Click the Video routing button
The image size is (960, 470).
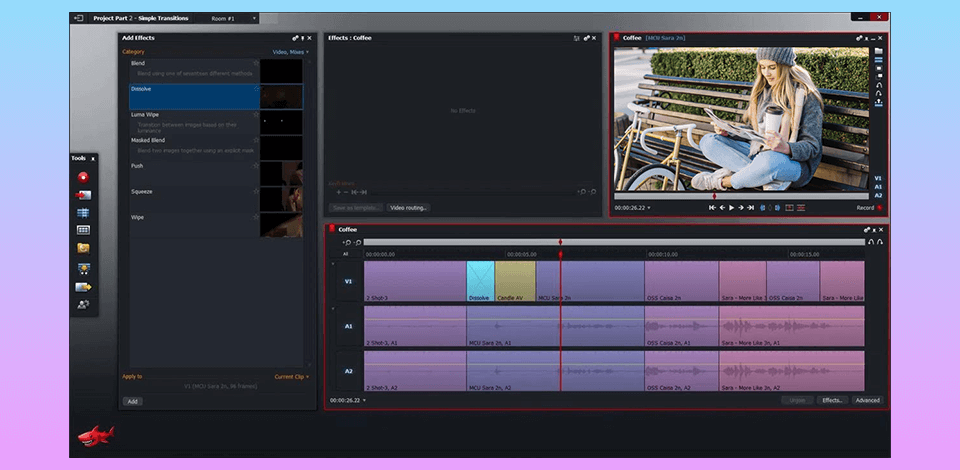(409, 208)
